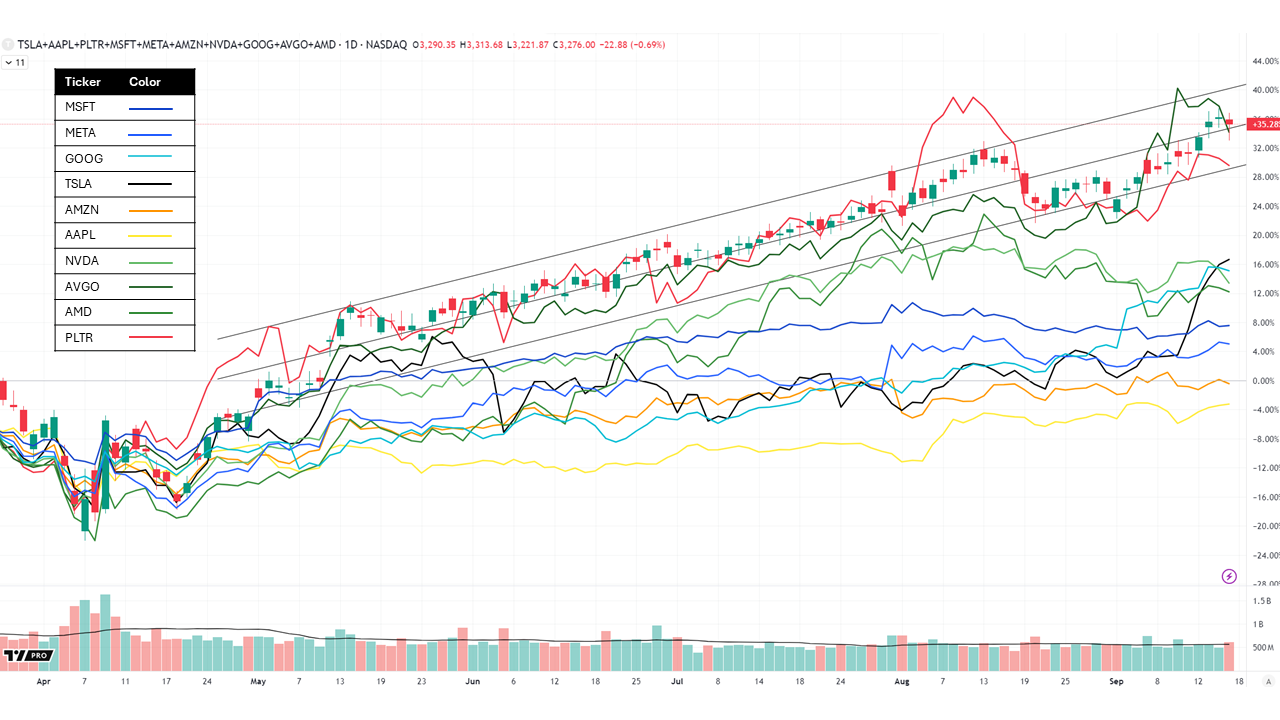The image size is (1280, 720).
Task: Click the Jul date label on time axis
Action: pos(677,681)
